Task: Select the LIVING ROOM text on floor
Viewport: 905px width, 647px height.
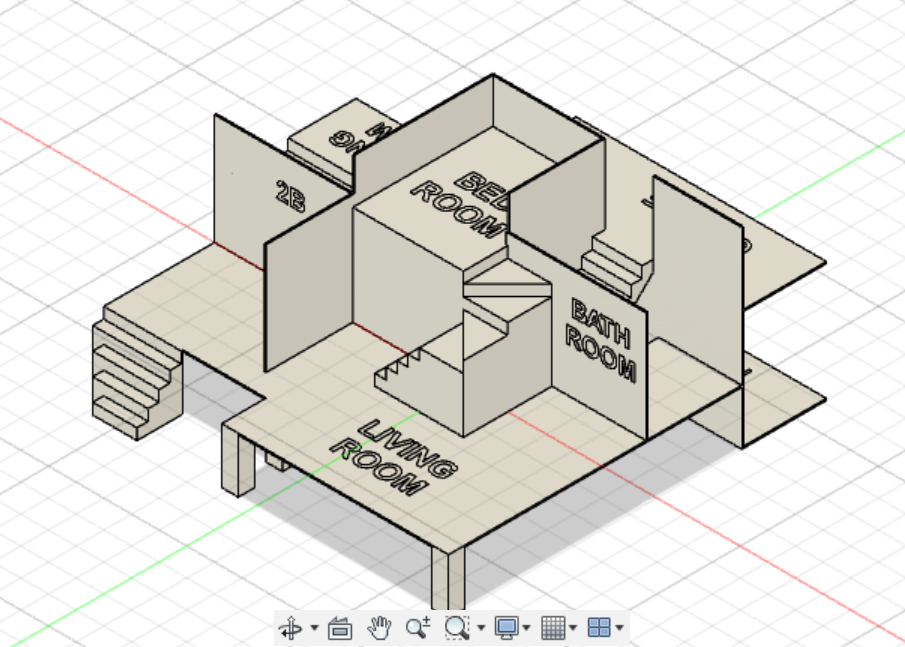Action: (x=395, y=458)
